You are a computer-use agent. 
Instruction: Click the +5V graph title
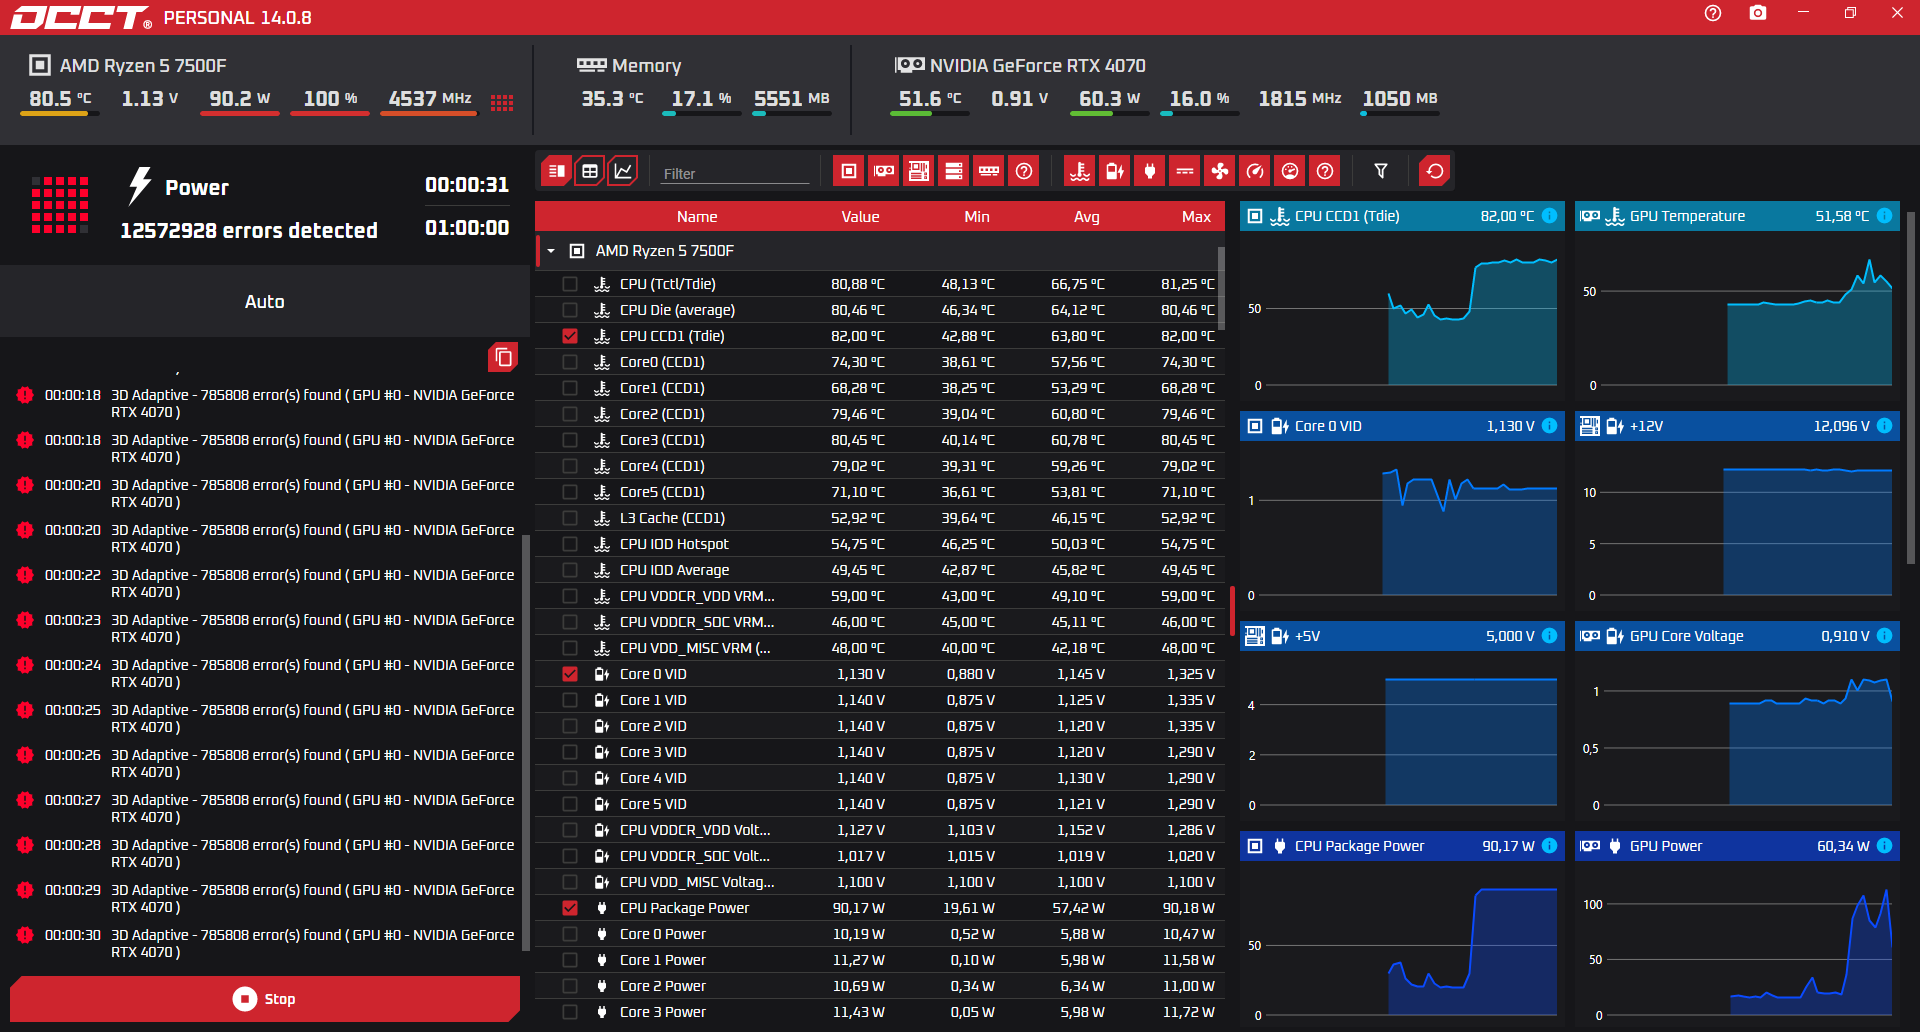point(1307,636)
